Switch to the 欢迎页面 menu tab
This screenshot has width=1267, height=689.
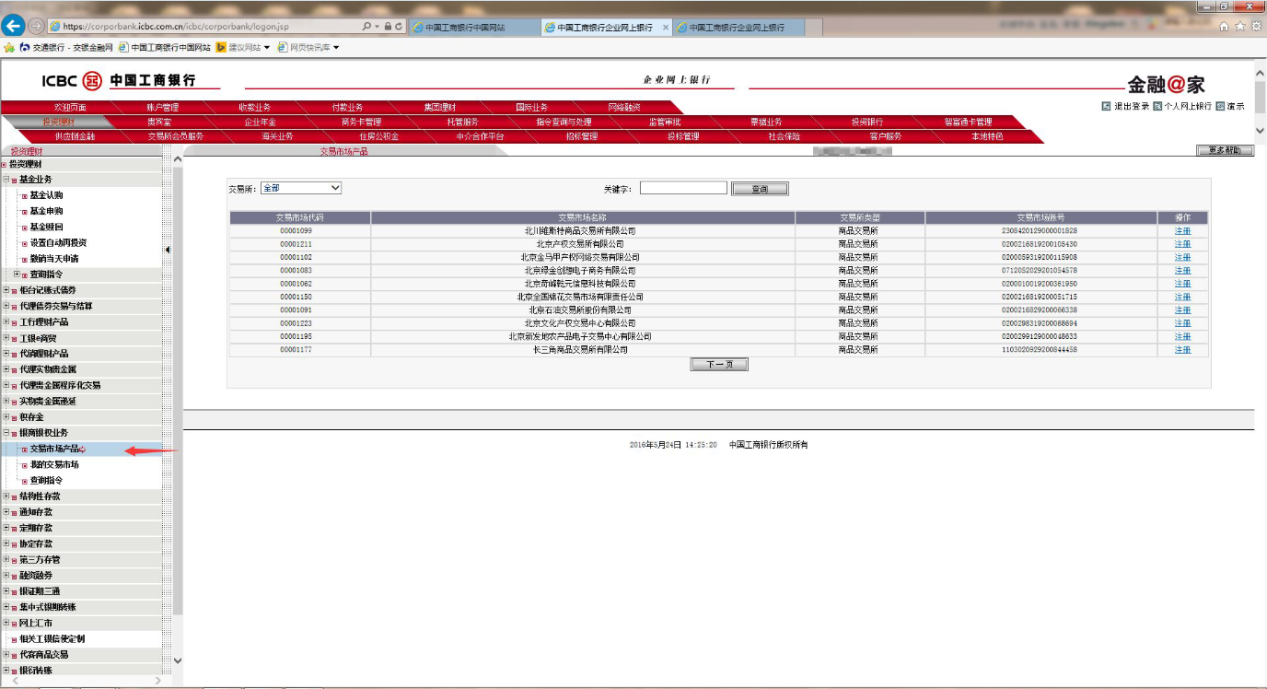tap(70, 107)
